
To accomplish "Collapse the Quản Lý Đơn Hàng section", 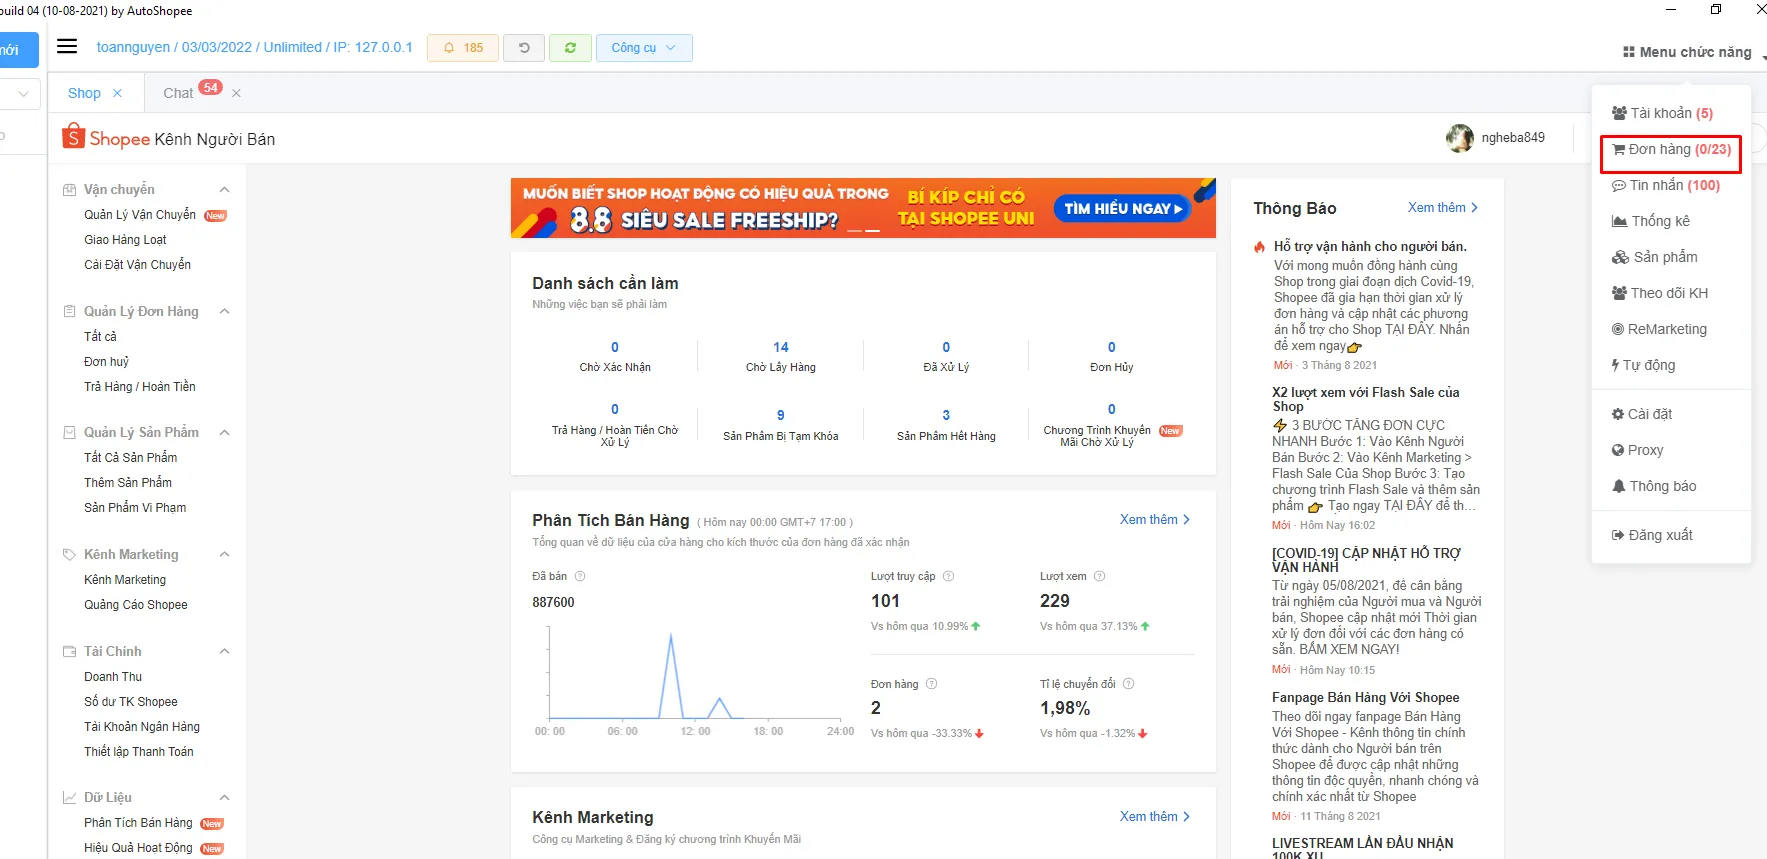I will 225,312.
